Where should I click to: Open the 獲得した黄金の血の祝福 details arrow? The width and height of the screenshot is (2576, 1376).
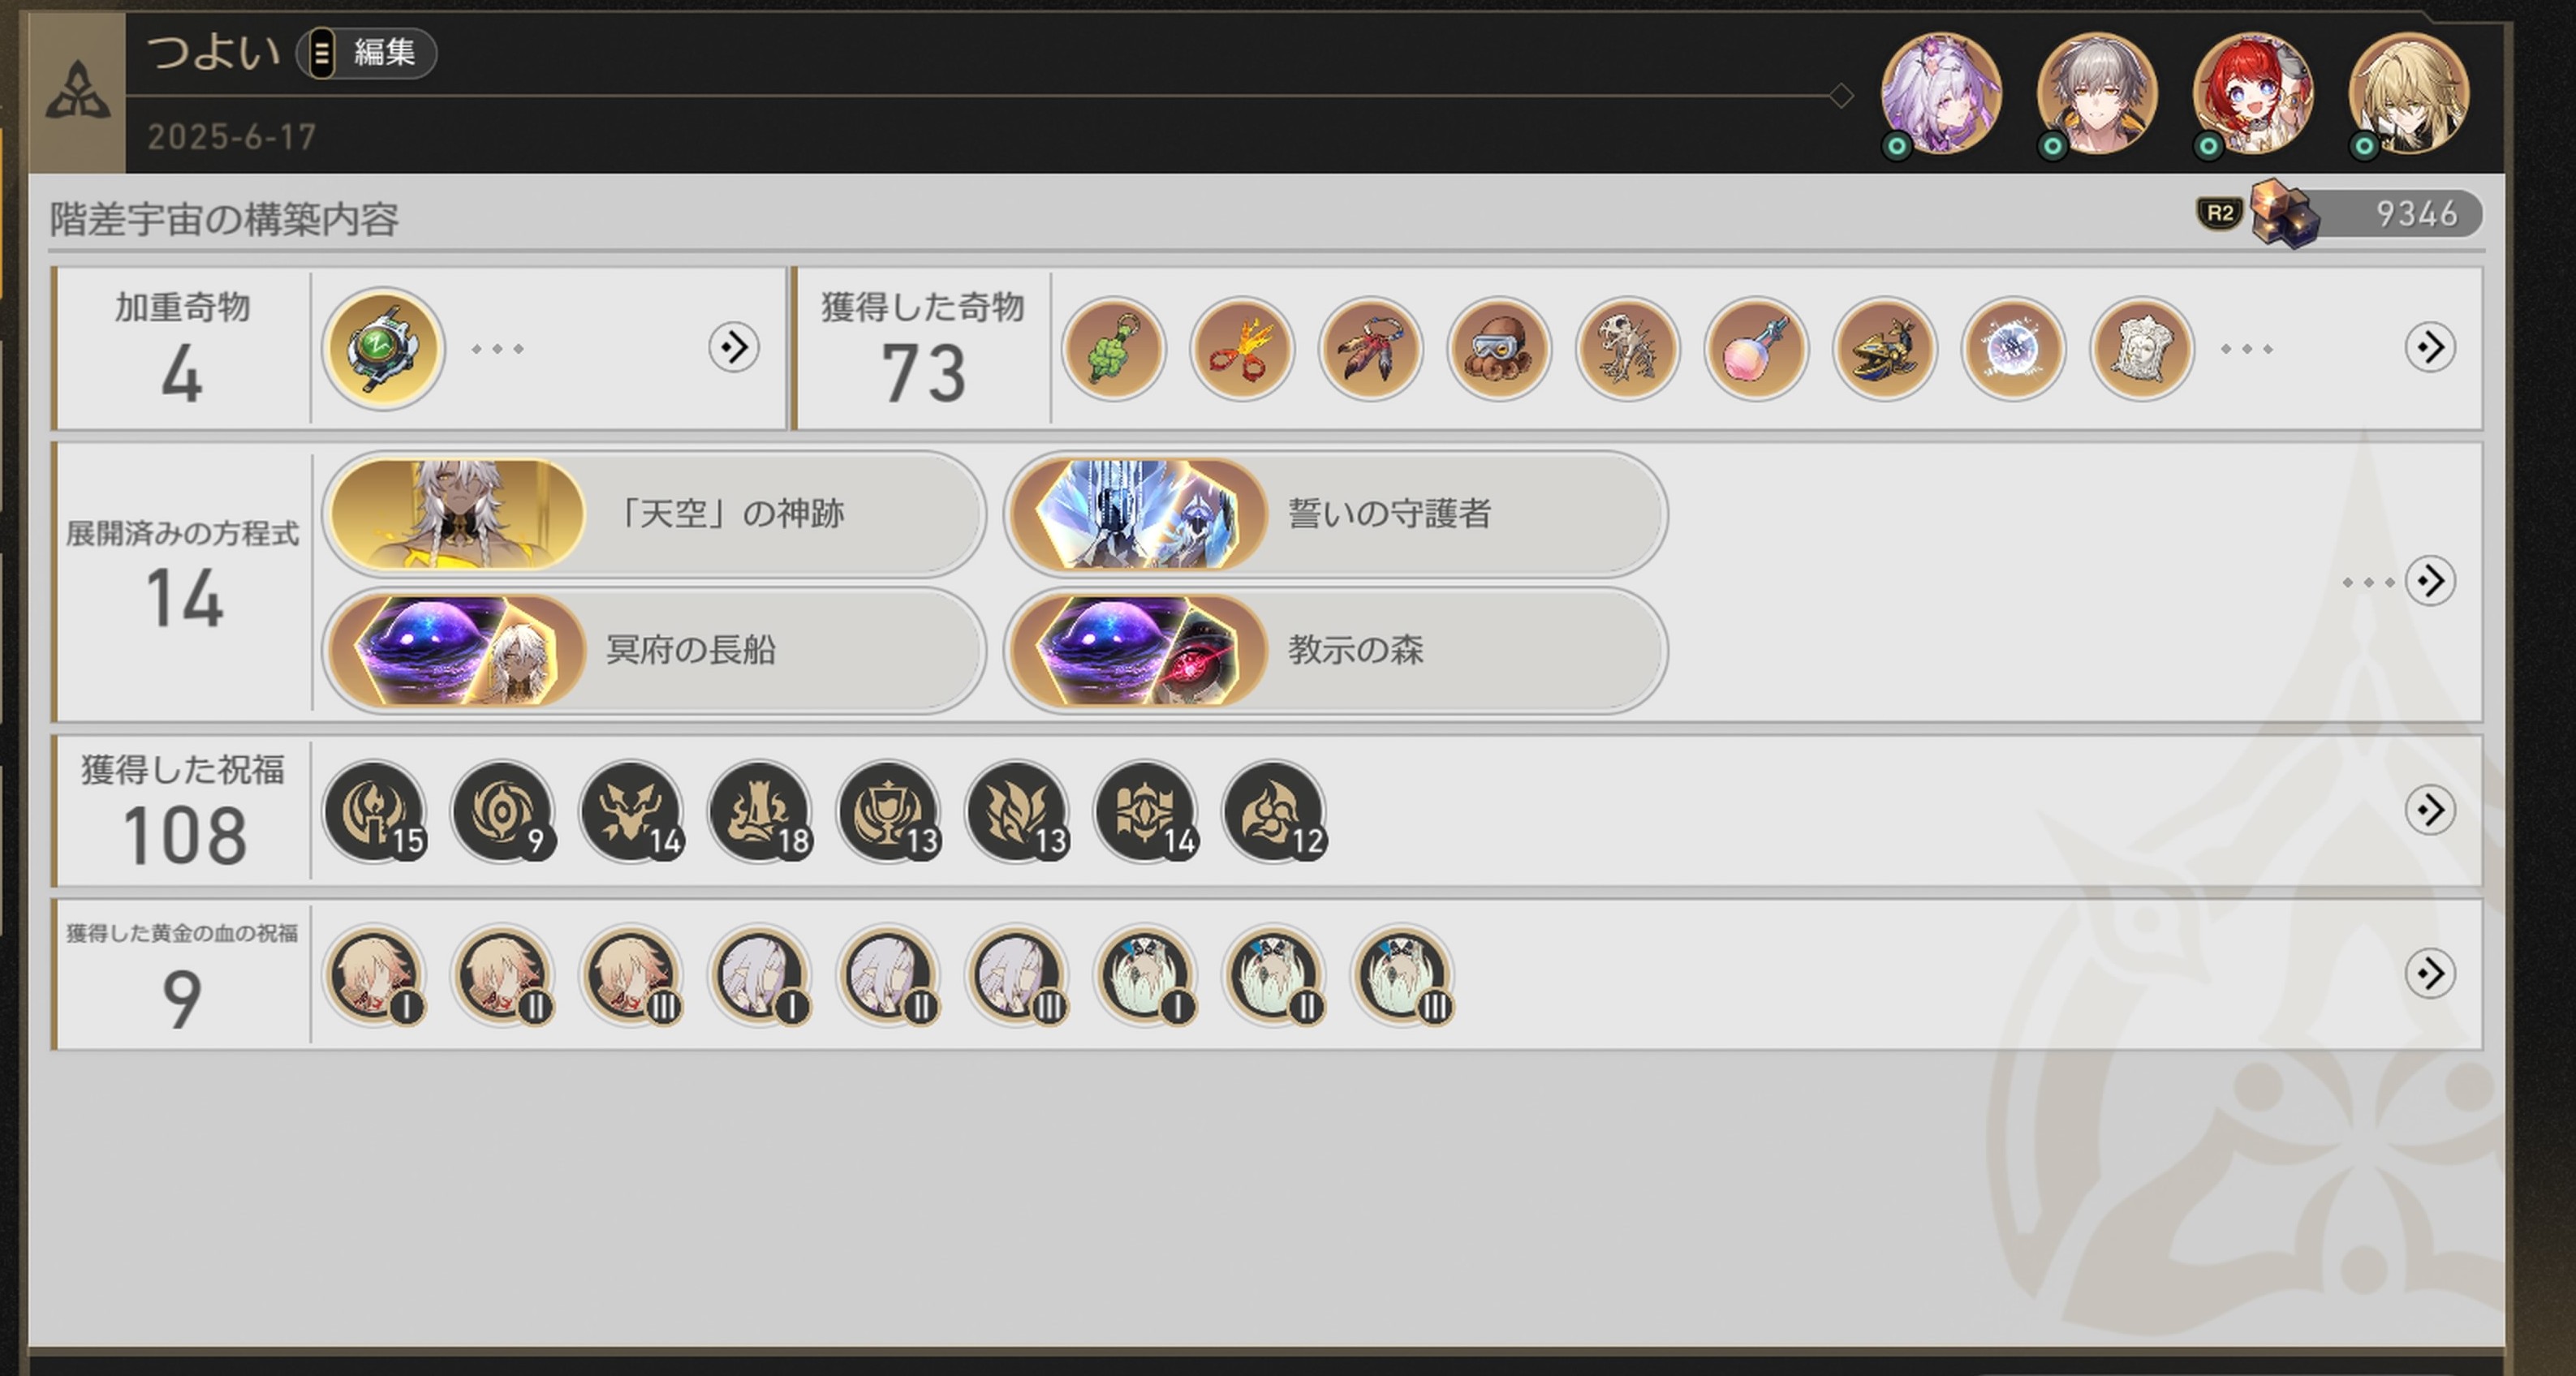pos(2430,974)
